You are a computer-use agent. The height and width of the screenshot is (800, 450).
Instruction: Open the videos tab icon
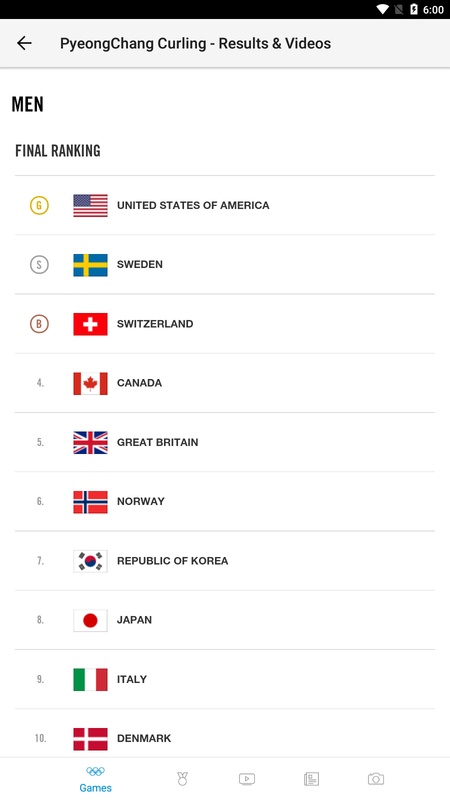pyautogui.click(x=247, y=779)
